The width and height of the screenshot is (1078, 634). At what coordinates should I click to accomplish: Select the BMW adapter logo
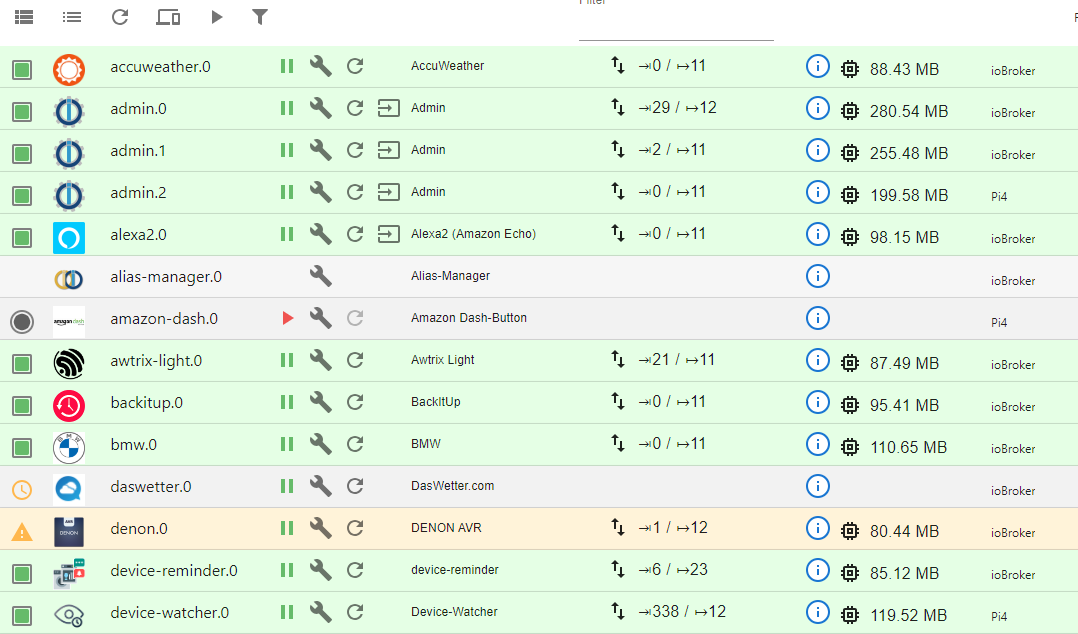(69, 448)
